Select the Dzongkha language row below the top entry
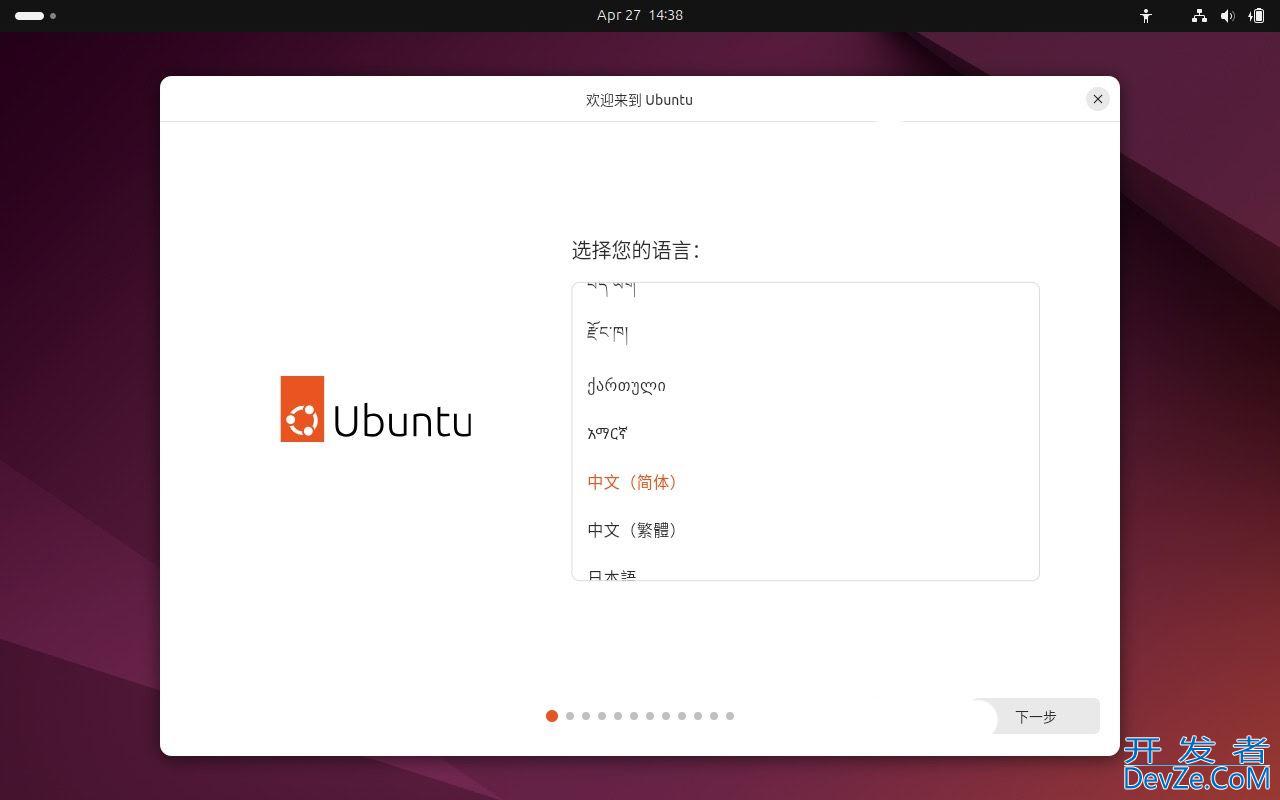 (x=805, y=334)
